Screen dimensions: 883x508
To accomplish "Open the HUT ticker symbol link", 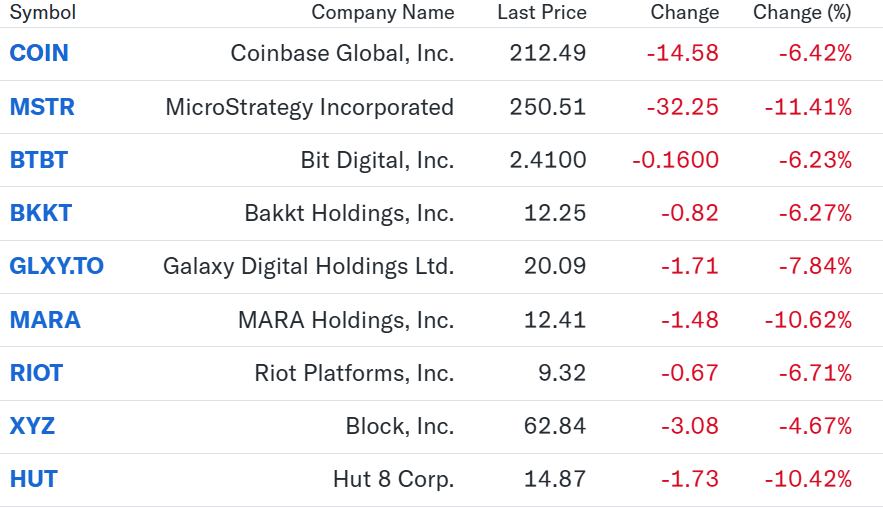I will [x=34, y=479].
